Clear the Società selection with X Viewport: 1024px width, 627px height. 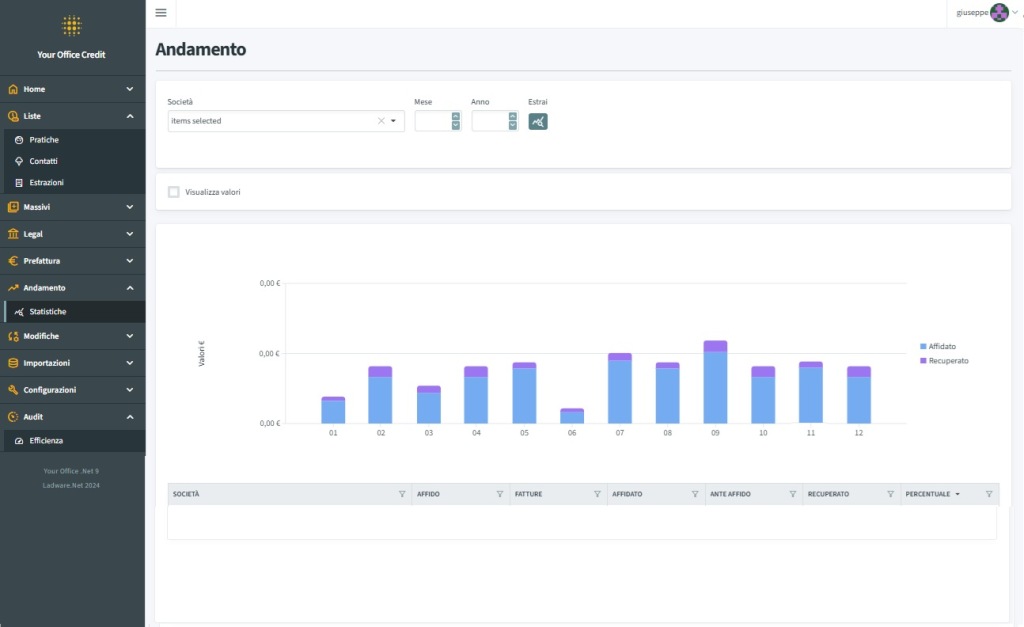(381, 121)
